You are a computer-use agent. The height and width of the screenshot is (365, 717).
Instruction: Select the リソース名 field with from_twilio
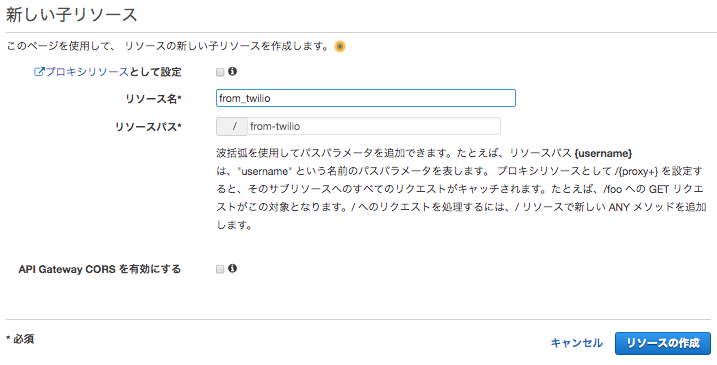(366, 98)
